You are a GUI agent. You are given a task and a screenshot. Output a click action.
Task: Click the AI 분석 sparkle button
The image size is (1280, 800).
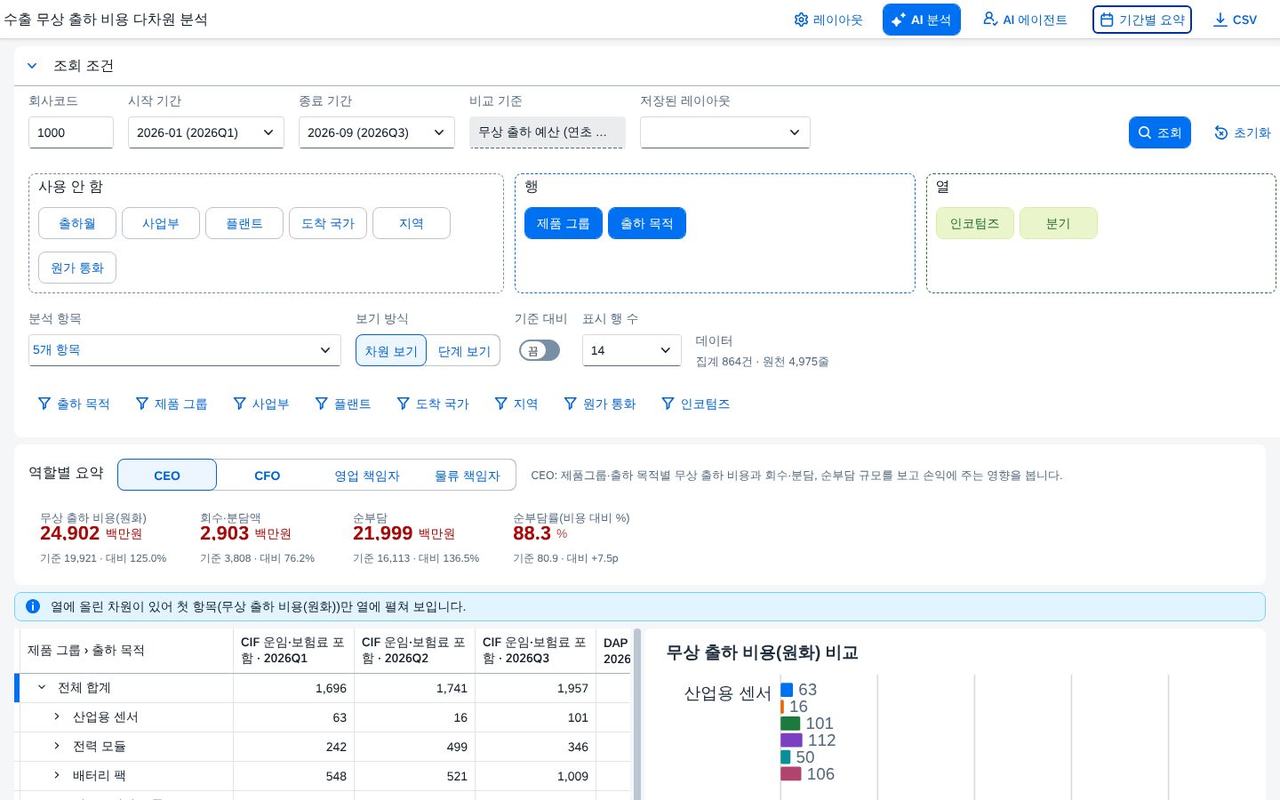[x=921, y=20]
